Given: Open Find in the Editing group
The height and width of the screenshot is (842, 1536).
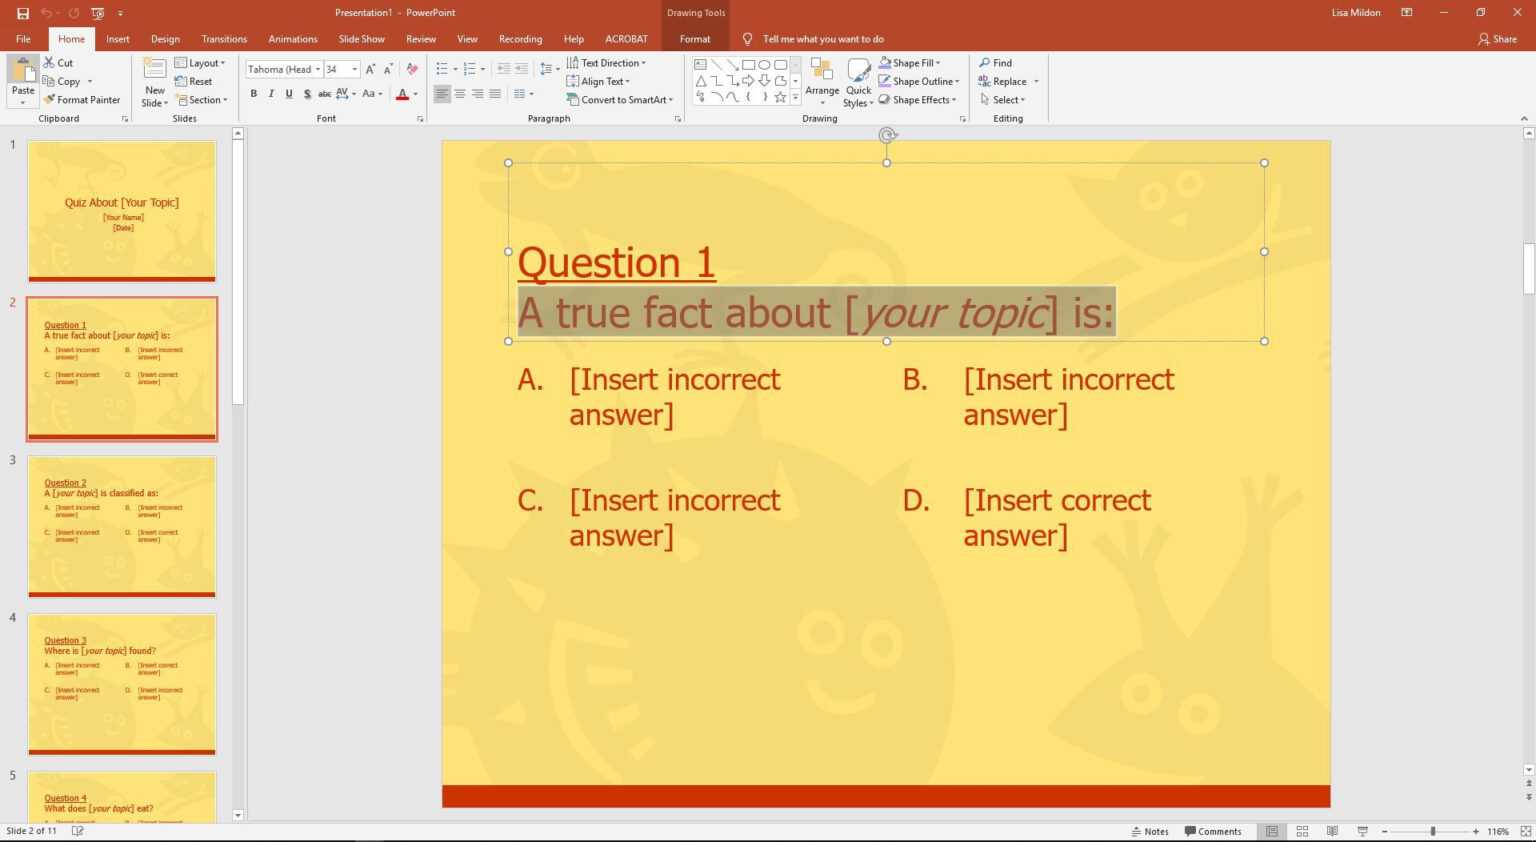Looking at the screenshot, I should coord(998,62).
